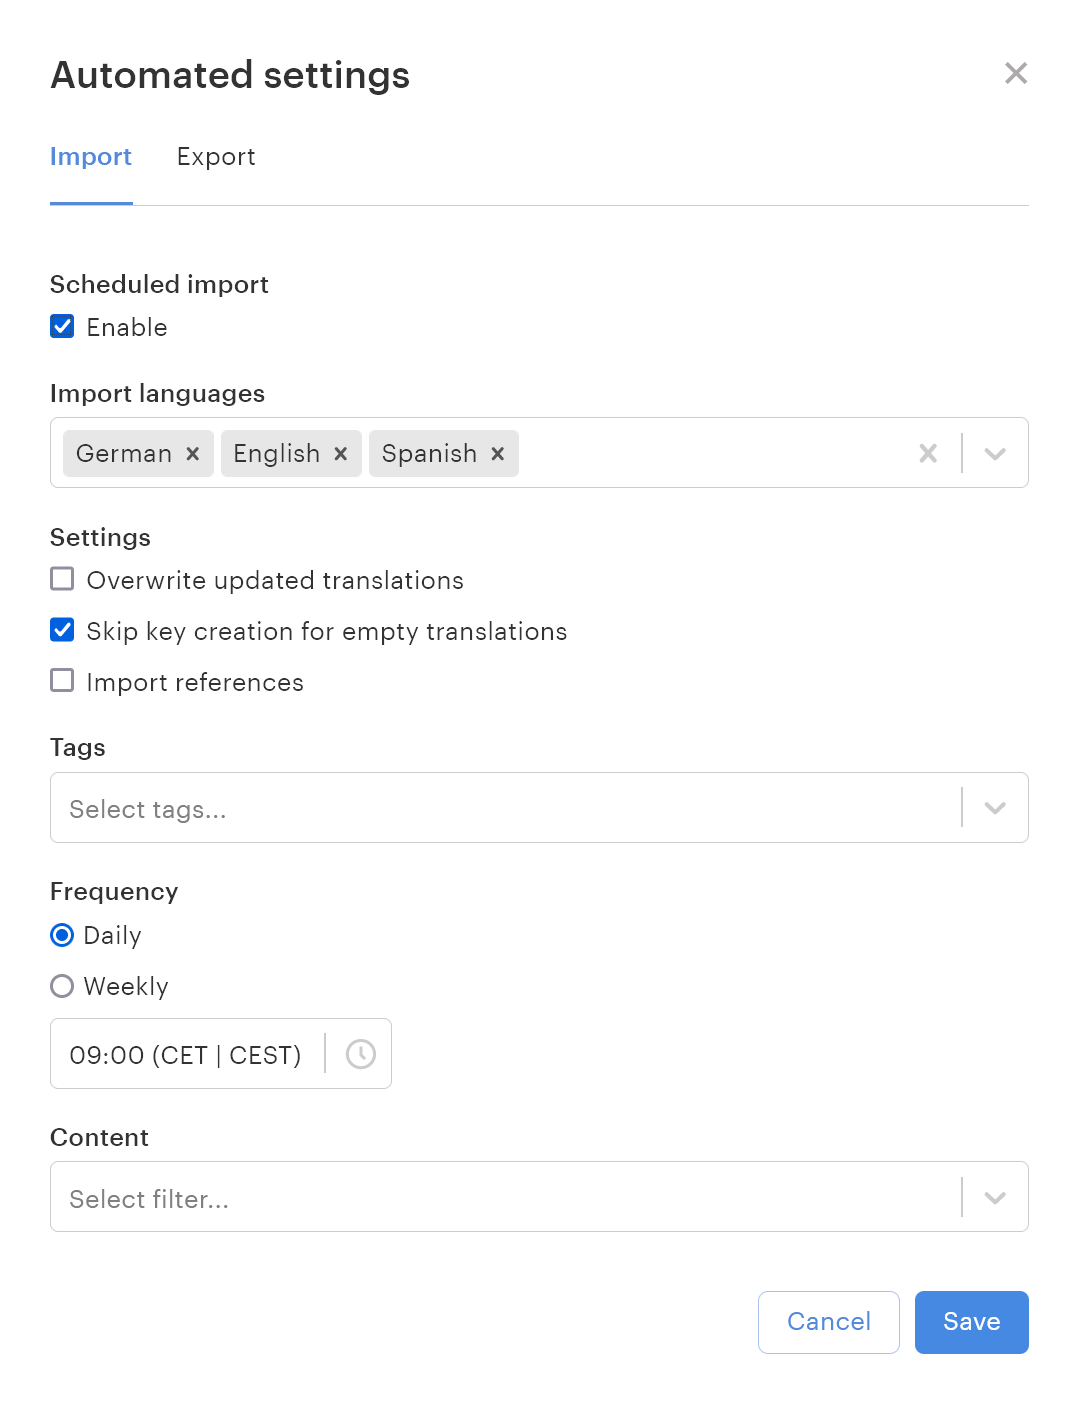Select the Import tab

point(91,157)
